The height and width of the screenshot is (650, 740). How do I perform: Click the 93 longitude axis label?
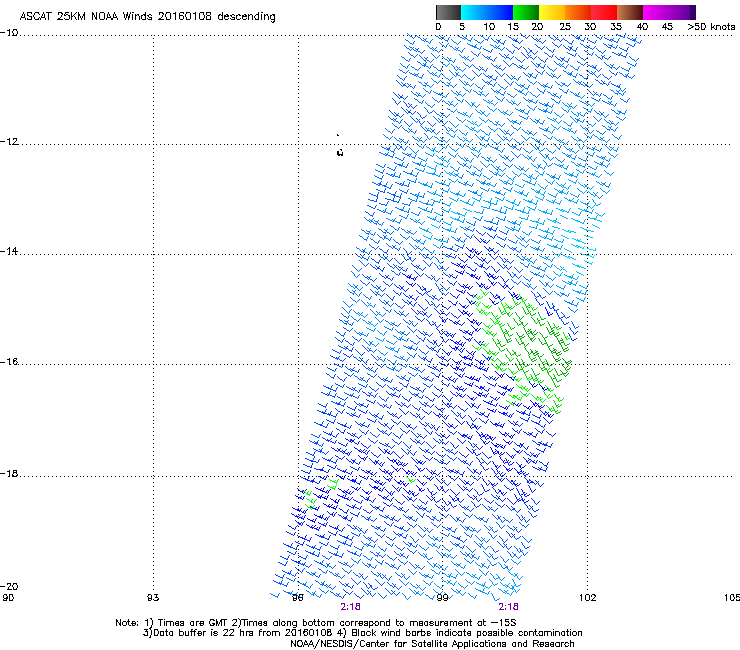[153, 598]
